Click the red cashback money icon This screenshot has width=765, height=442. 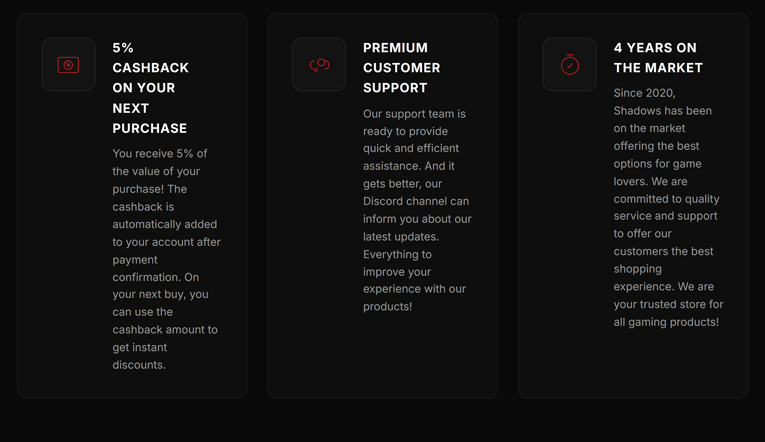click(x=68, y=65)
